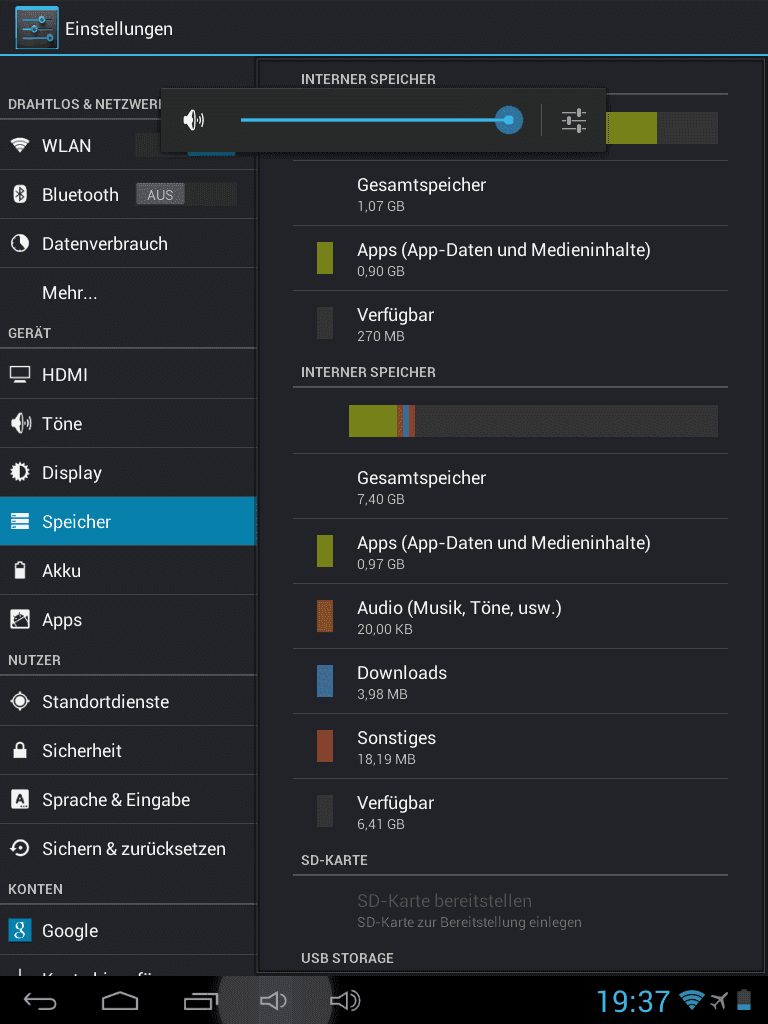
Task: Tap Sonstiges storage entry
Action: 510,746
